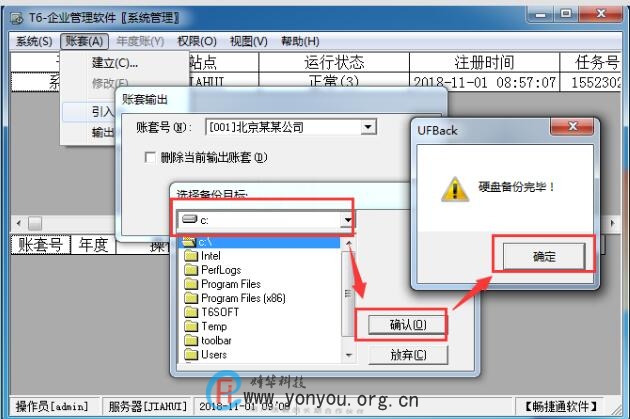
Task: Open the c: drive selector dropdown
Action: 347,220
